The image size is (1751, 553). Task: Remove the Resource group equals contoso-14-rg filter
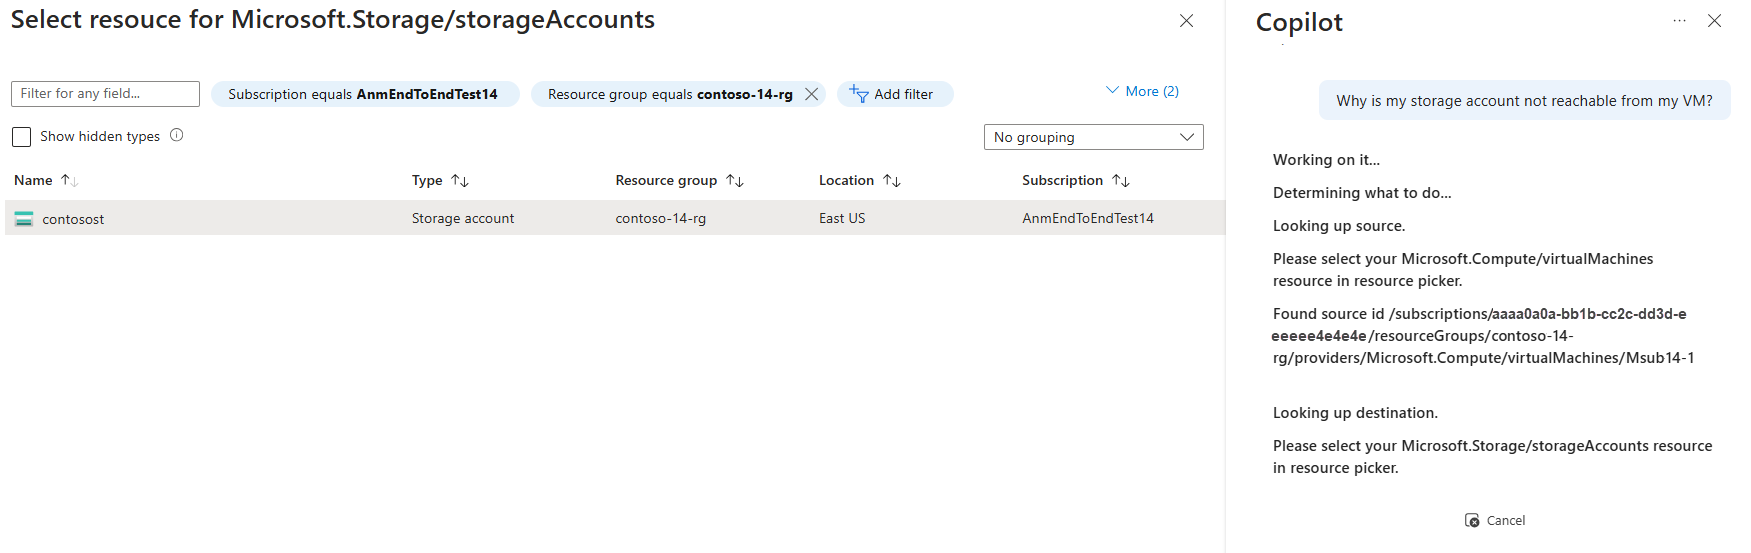click(x=812, y=94)
